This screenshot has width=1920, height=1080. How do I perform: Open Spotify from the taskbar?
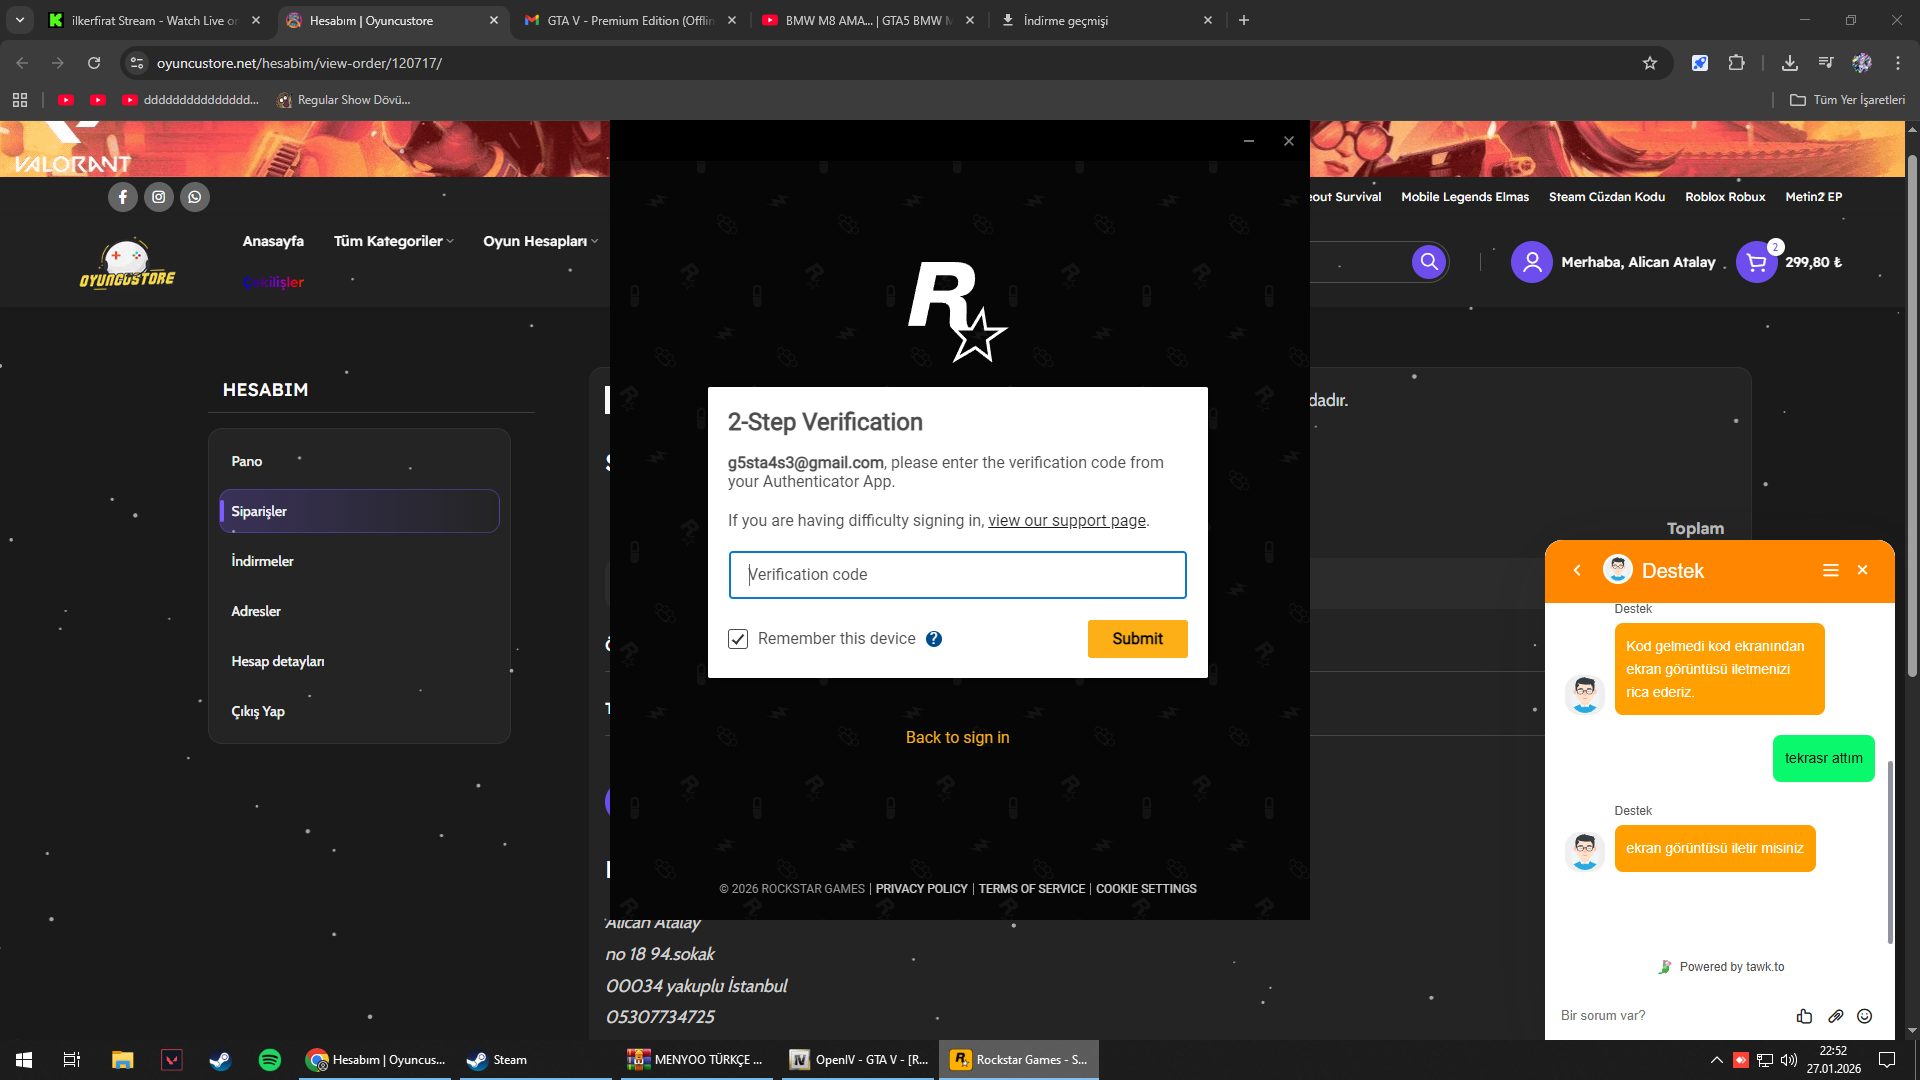coord(270,1060)
